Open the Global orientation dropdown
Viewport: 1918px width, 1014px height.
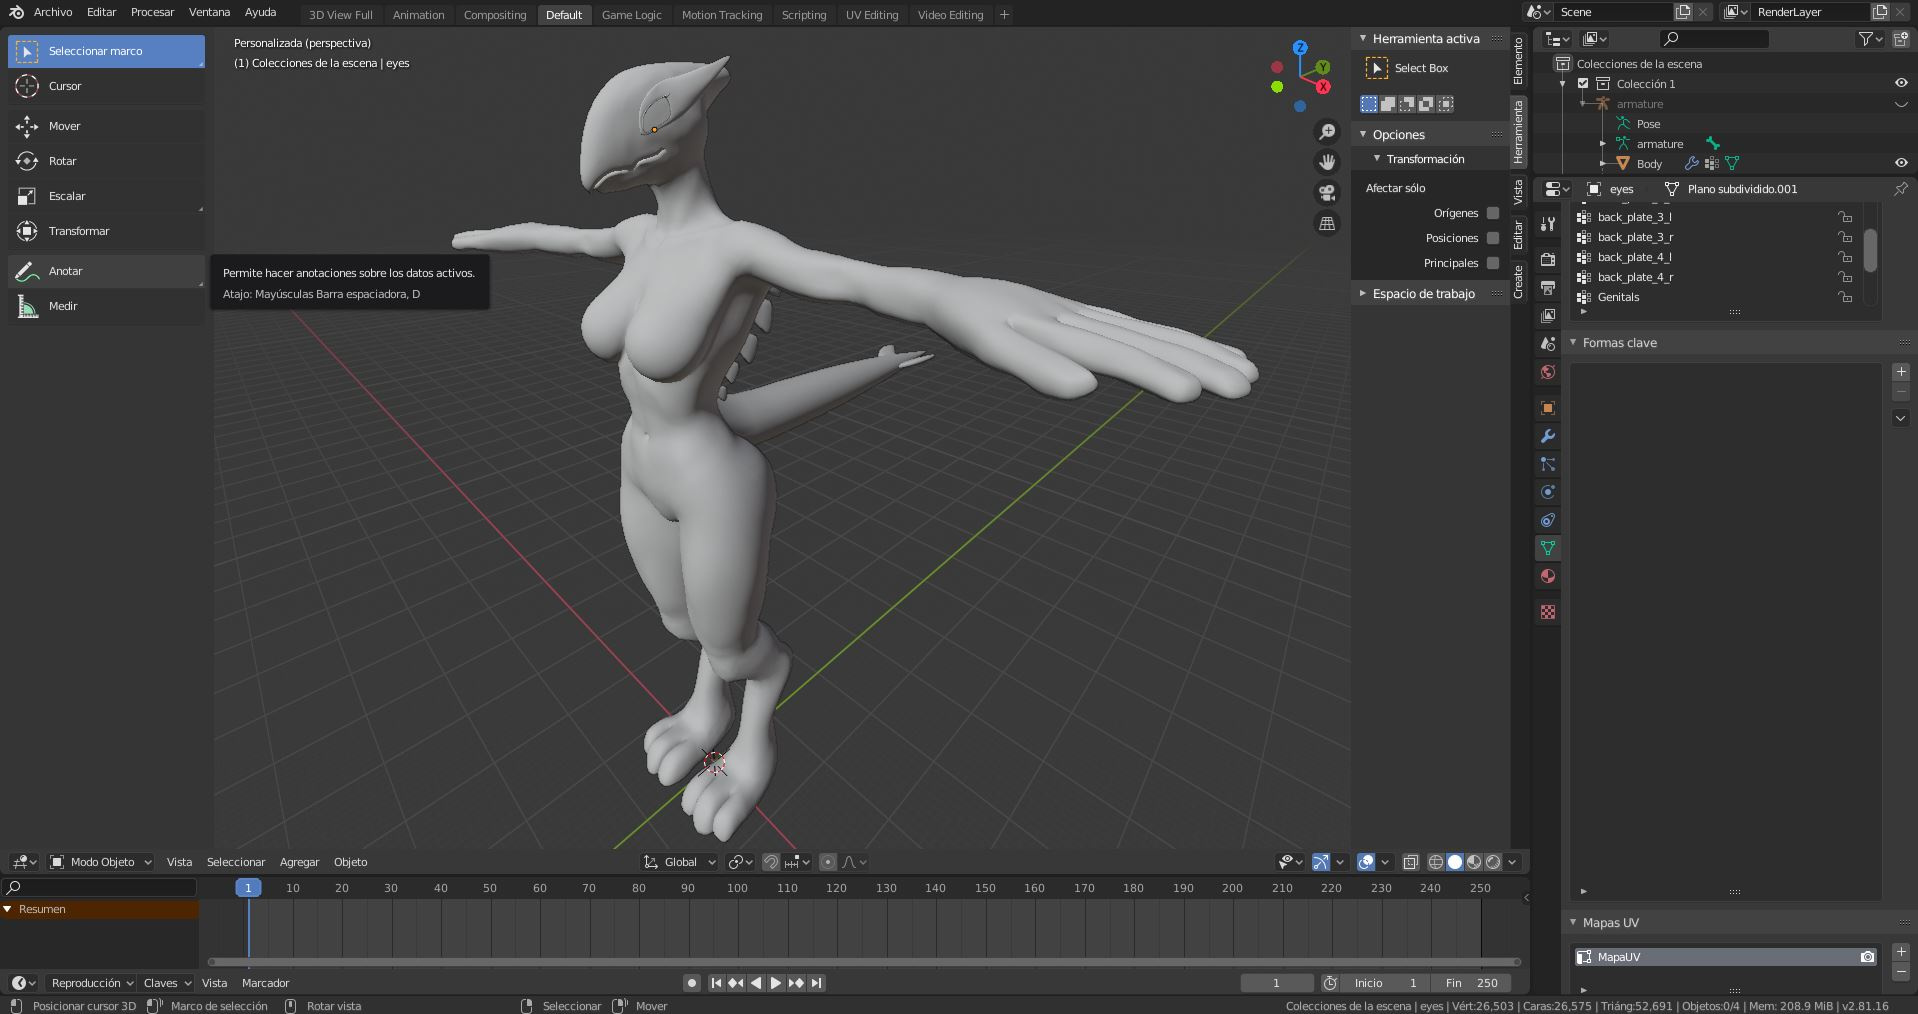click(x=680, y=862)
